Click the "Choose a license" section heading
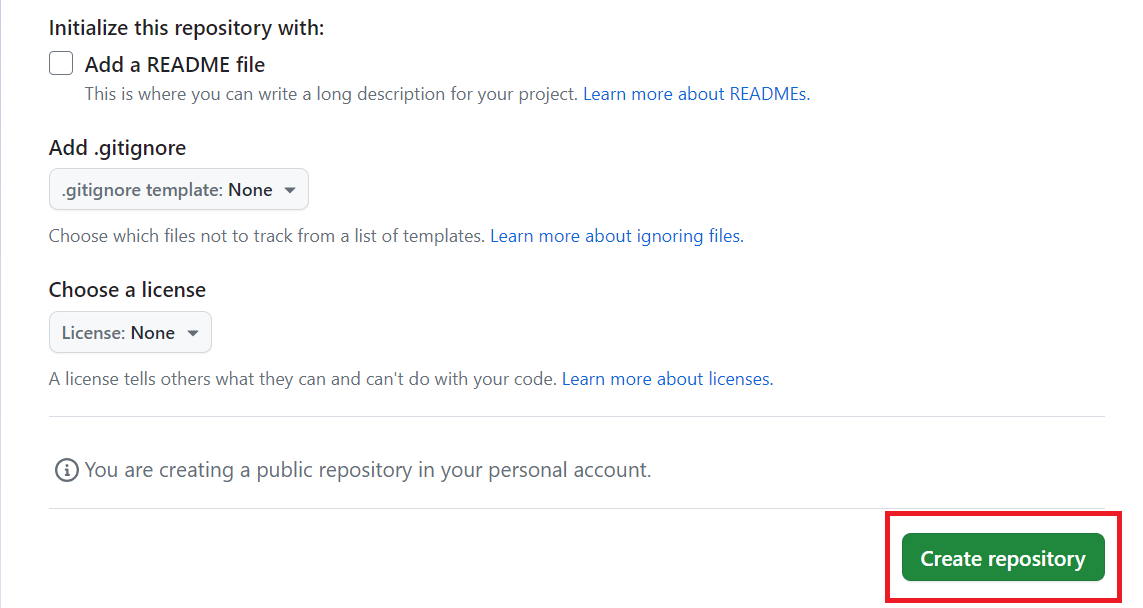Screen dimensions: 1143x608 coord(127,289)
